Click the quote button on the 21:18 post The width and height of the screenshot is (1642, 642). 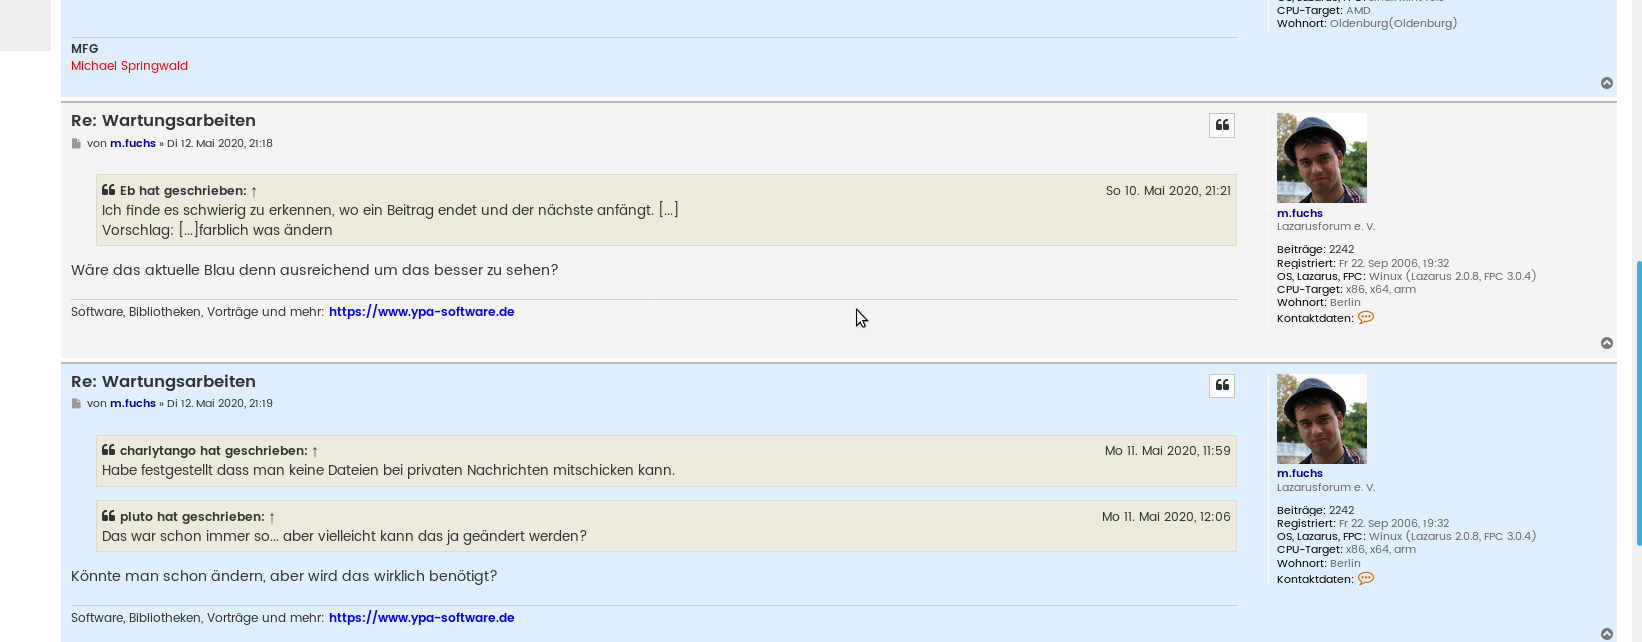coord(1222,125)
